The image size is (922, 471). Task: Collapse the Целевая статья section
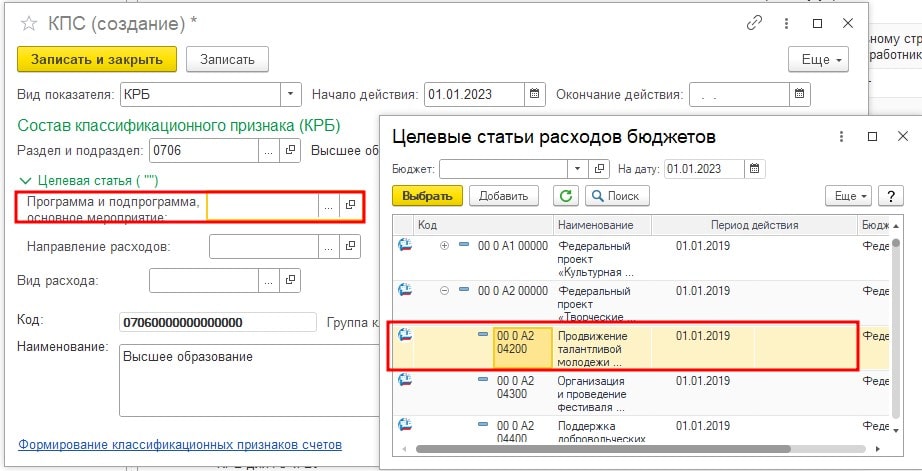click(x=26, y=180)
